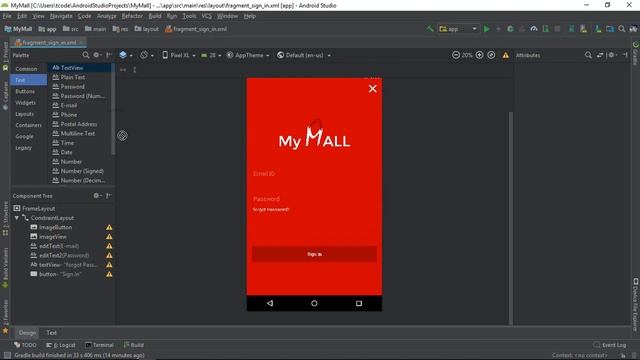Open the Event Log
Image resolution: width=640 pixels, height=360 pixels.
610,345
